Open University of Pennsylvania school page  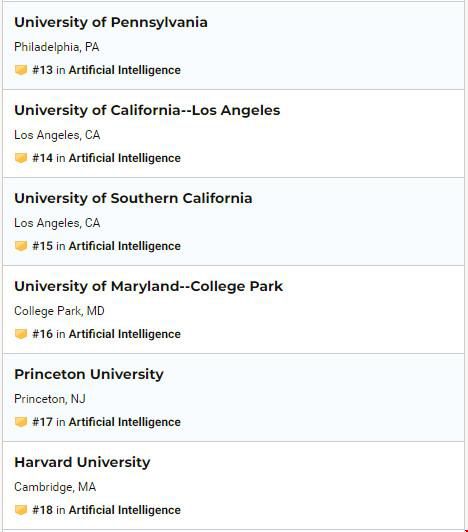click(111, 23)
